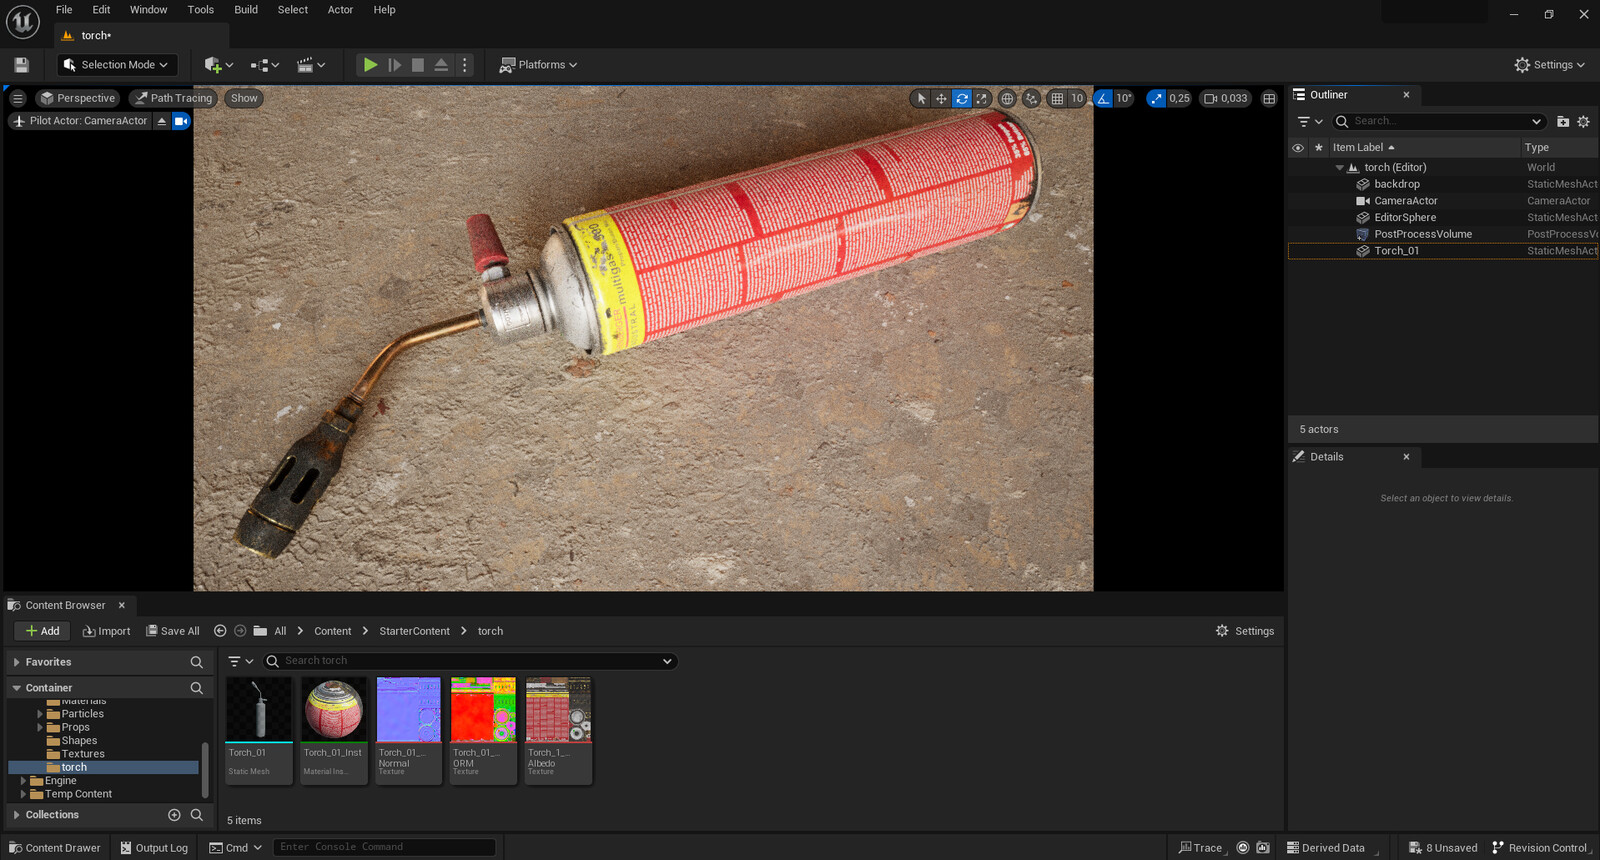Click the Outliner add folder icon
The width and height of the screenshot is (1600, 860).
(1563, 122)
